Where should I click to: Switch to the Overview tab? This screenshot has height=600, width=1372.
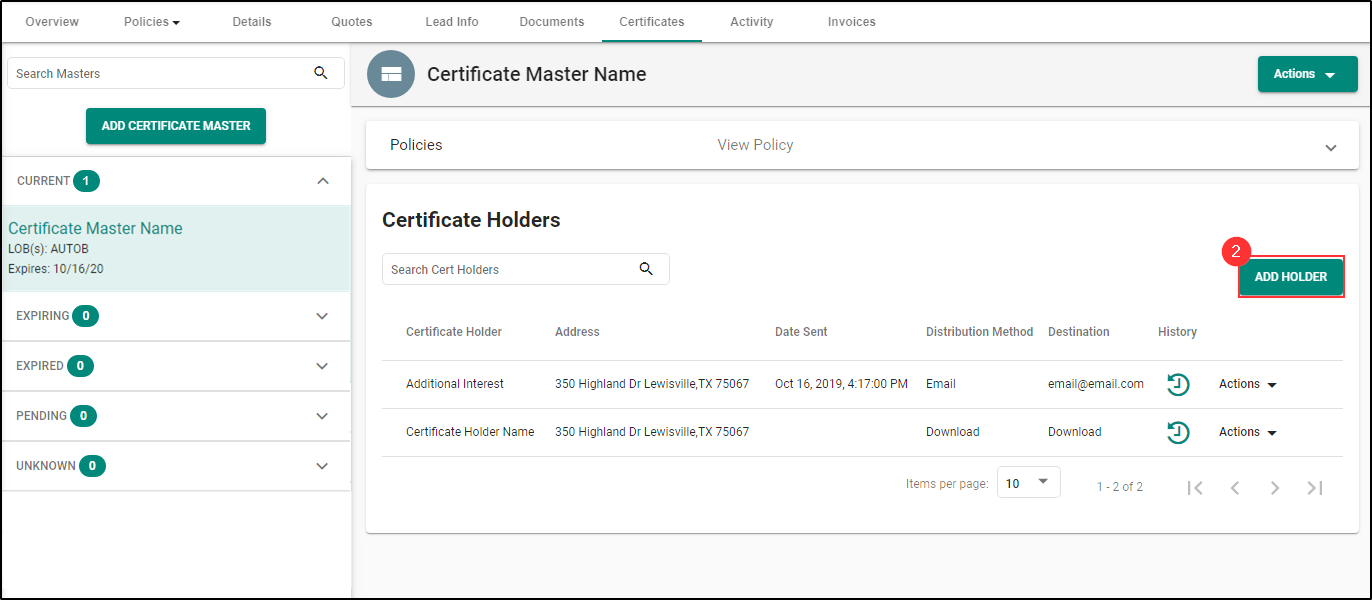click(x=52, y=21)
